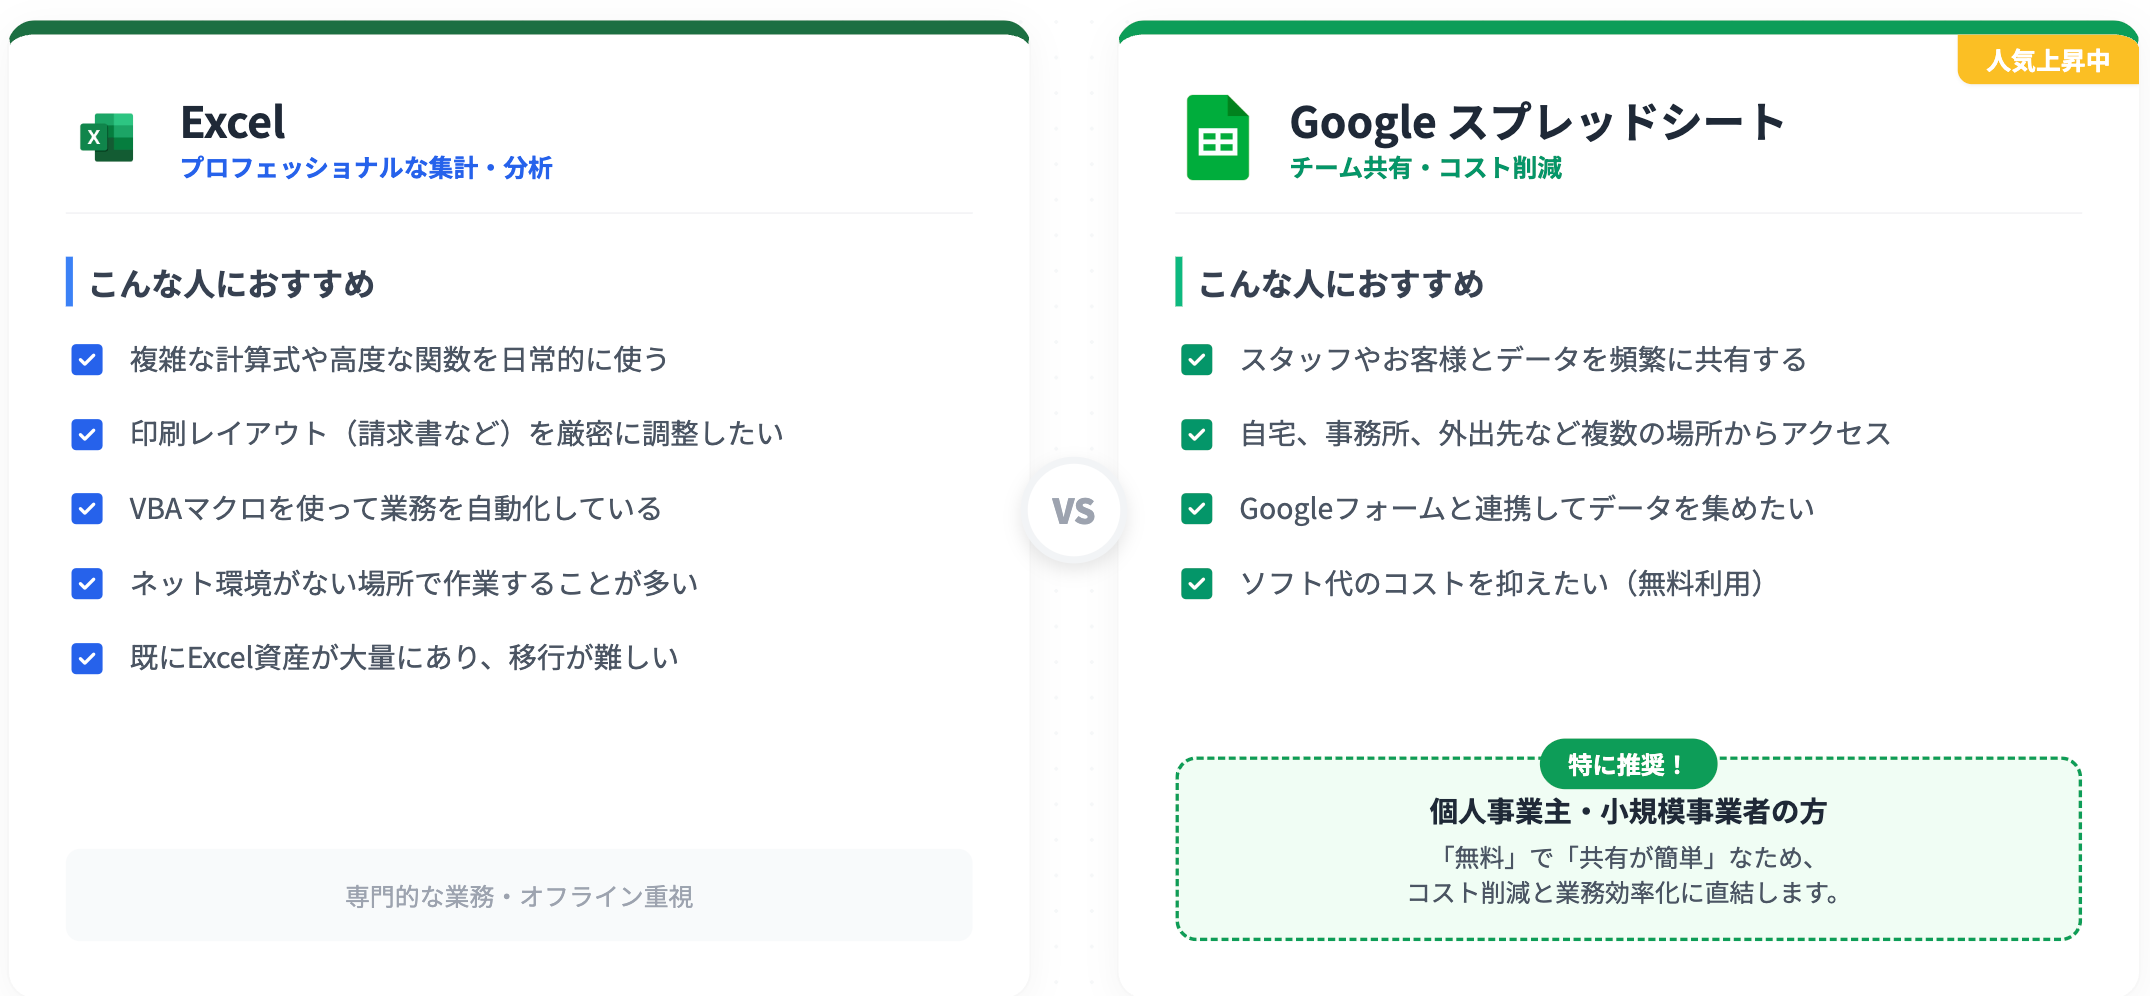
Task: Click the 特に推奨！ green pill badge
Action: pyautogui.click(x=1627, y=765)
